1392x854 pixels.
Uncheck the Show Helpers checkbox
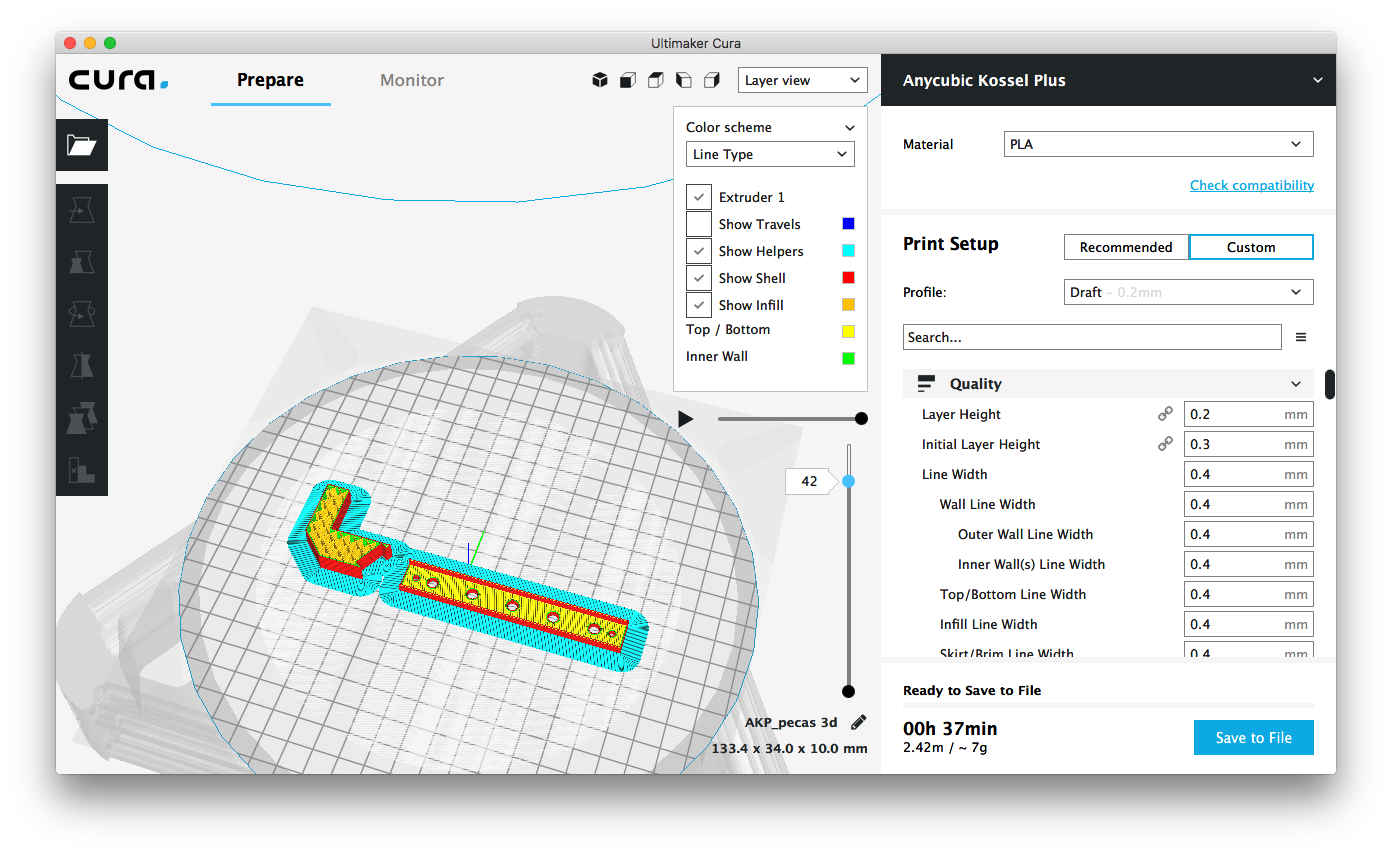[x=700, y=251]
